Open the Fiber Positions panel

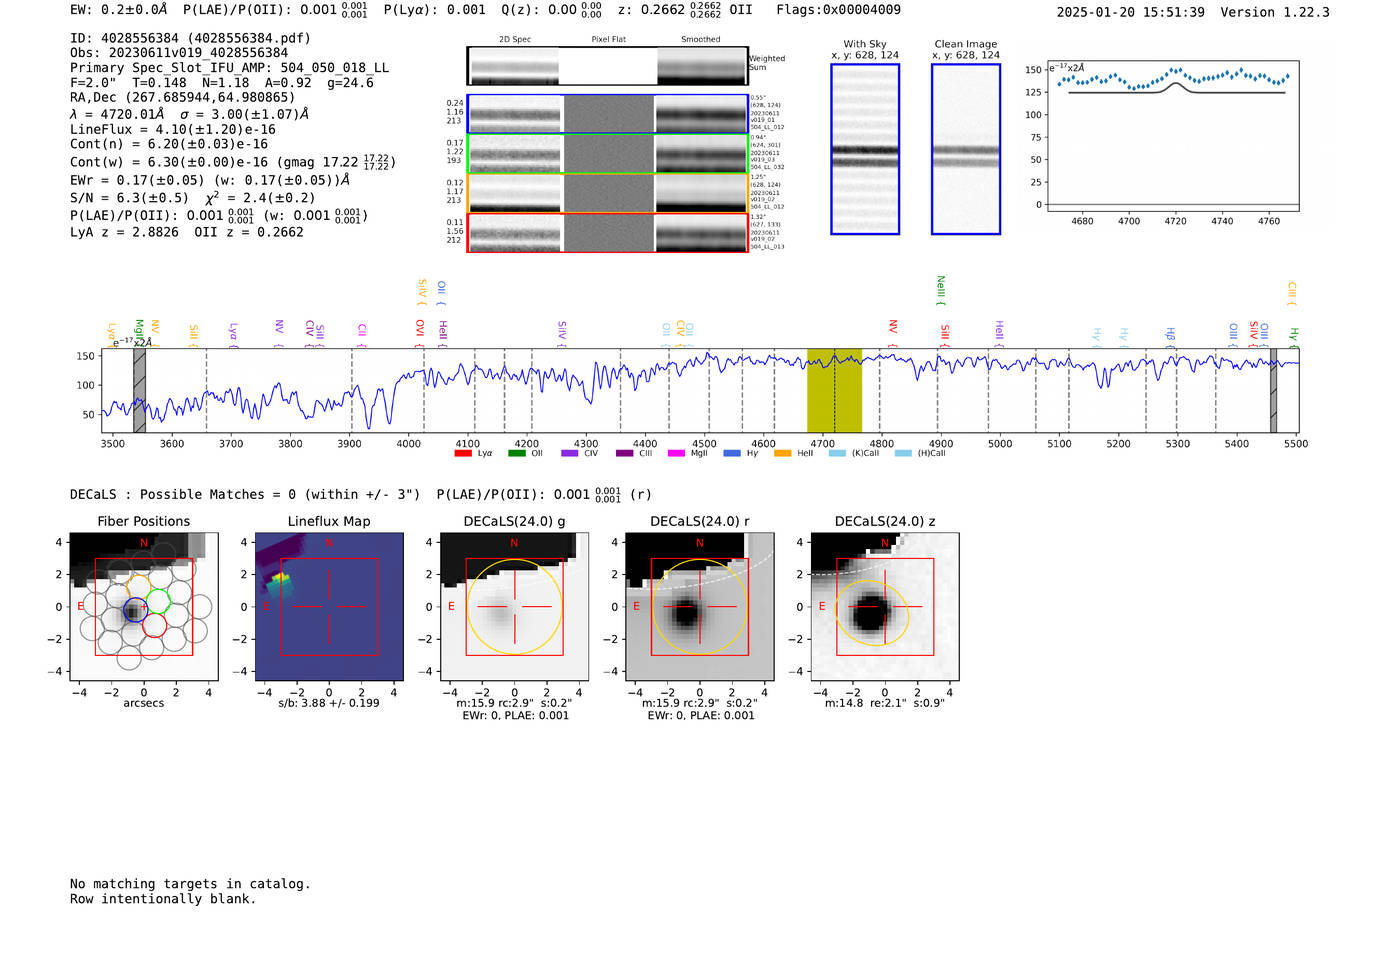coord(144,607)
